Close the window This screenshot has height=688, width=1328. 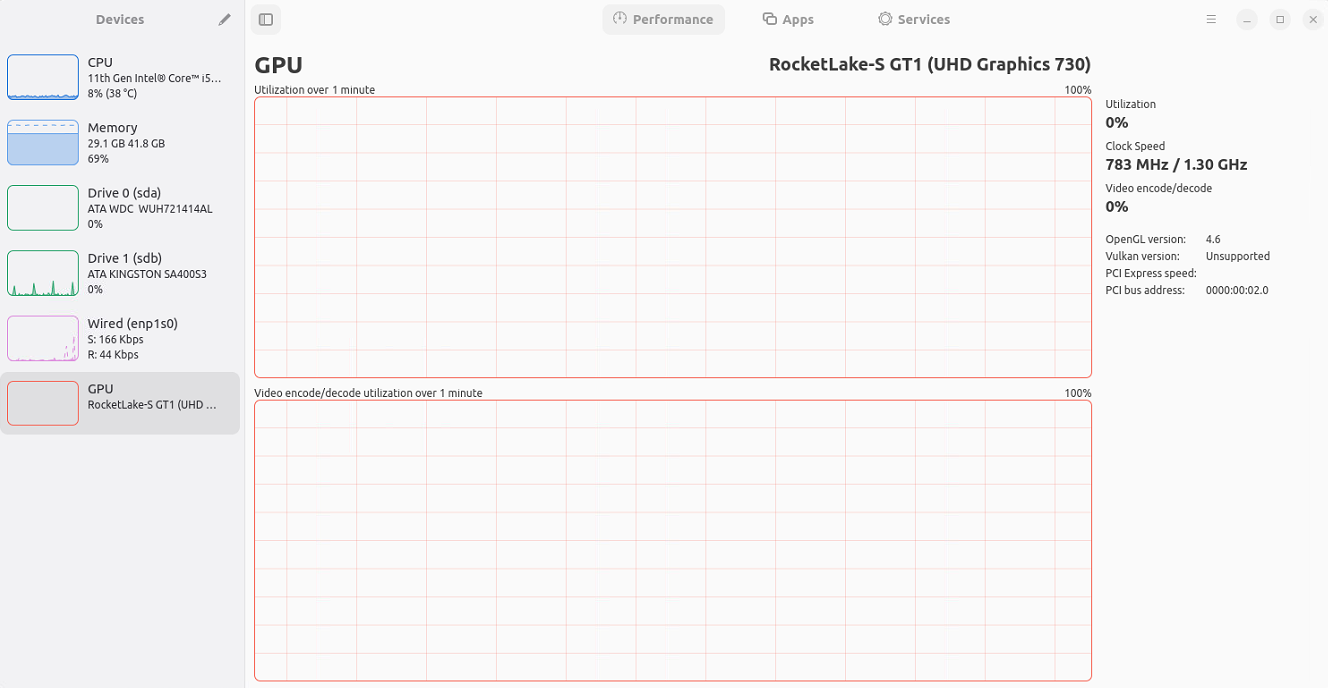1313,19
